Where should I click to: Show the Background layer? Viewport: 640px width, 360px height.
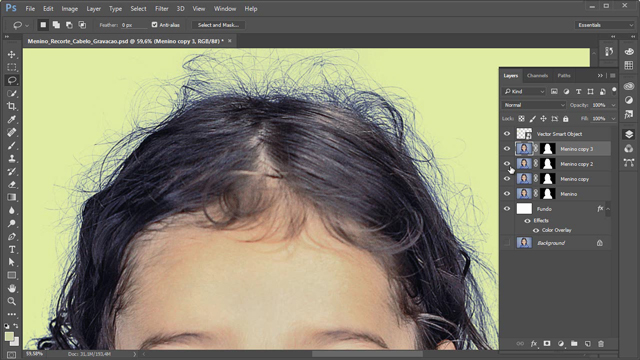point(507,243)
